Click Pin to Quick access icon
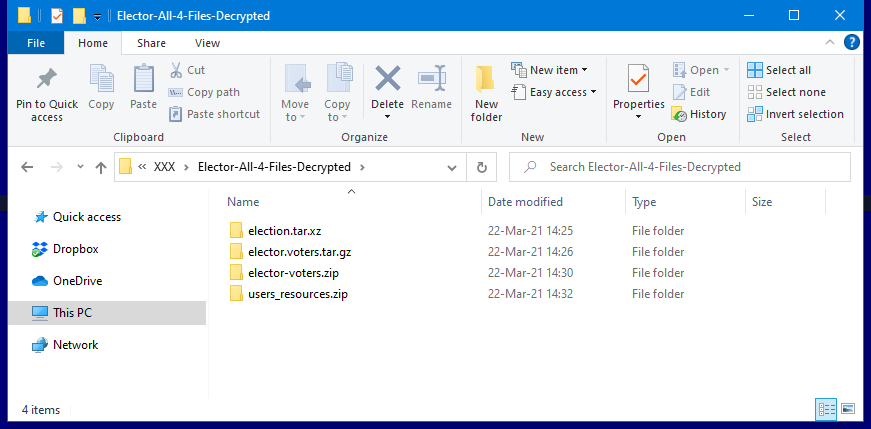 [46, 79]
